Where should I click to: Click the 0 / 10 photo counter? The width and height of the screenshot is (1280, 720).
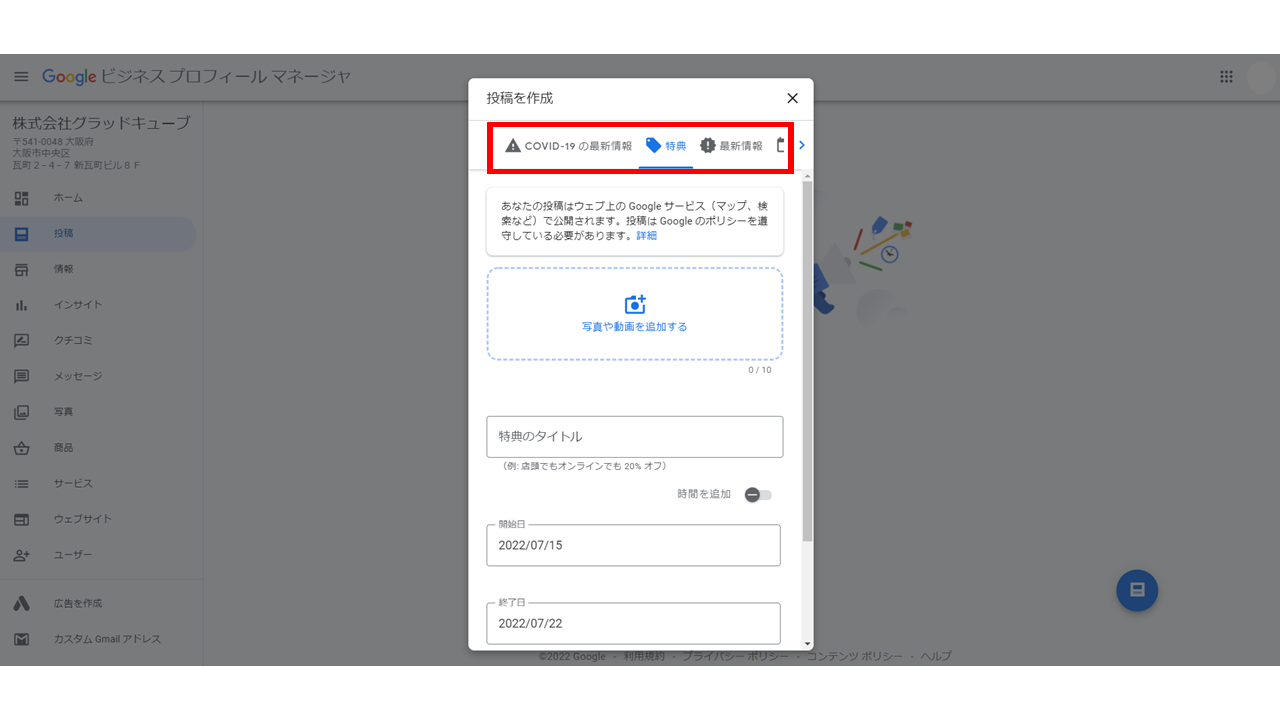tap(760, 370)
